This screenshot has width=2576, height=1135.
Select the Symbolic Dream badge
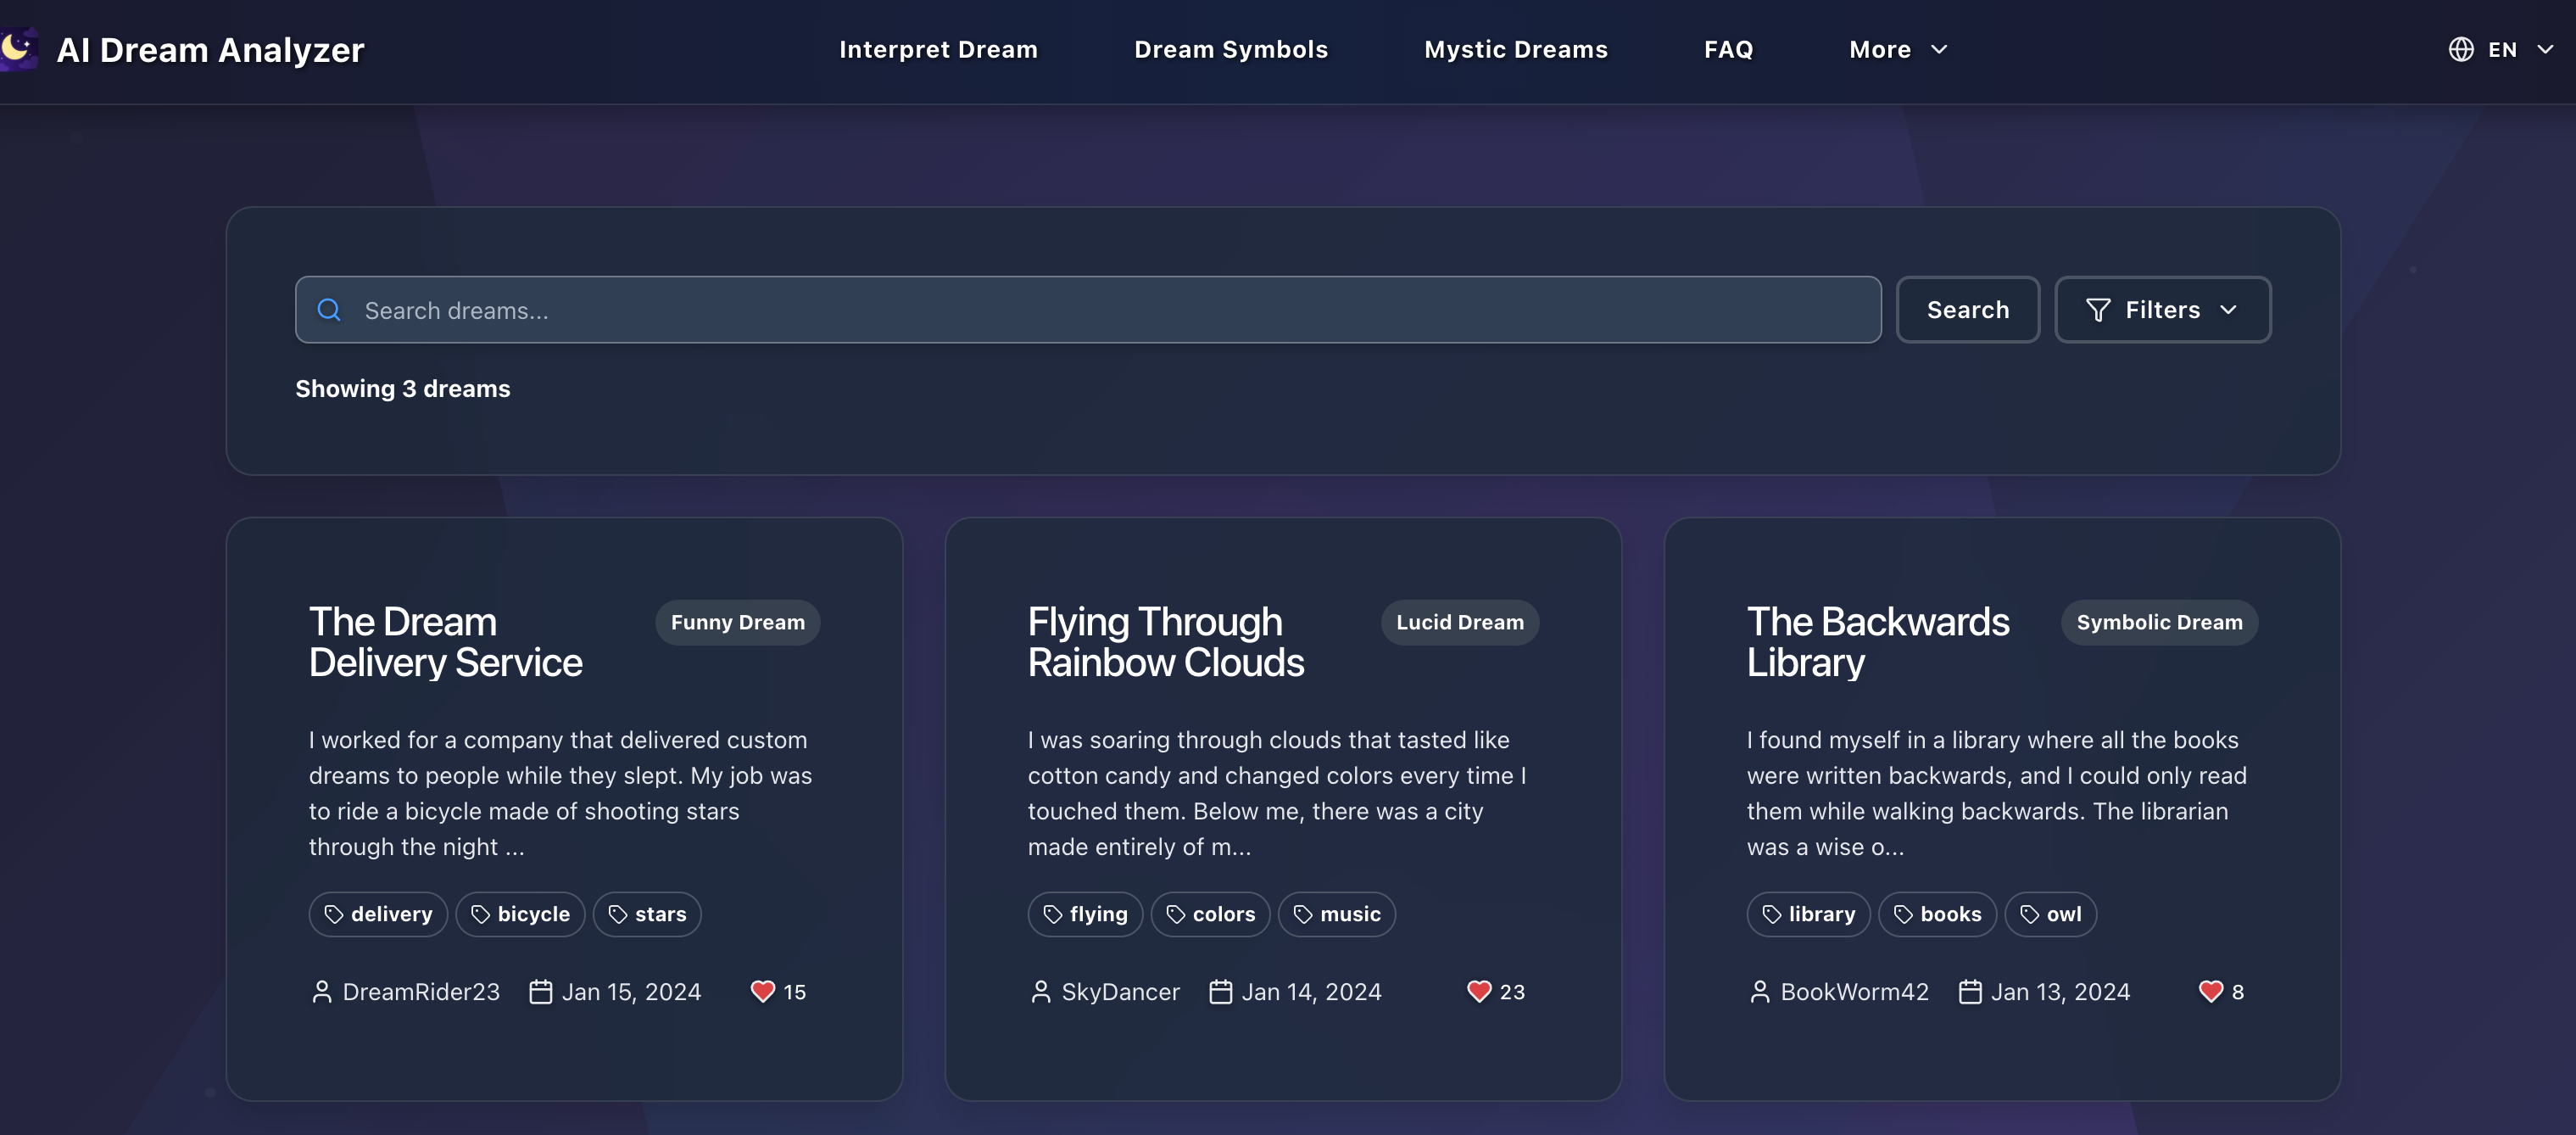coord(2159,622)
